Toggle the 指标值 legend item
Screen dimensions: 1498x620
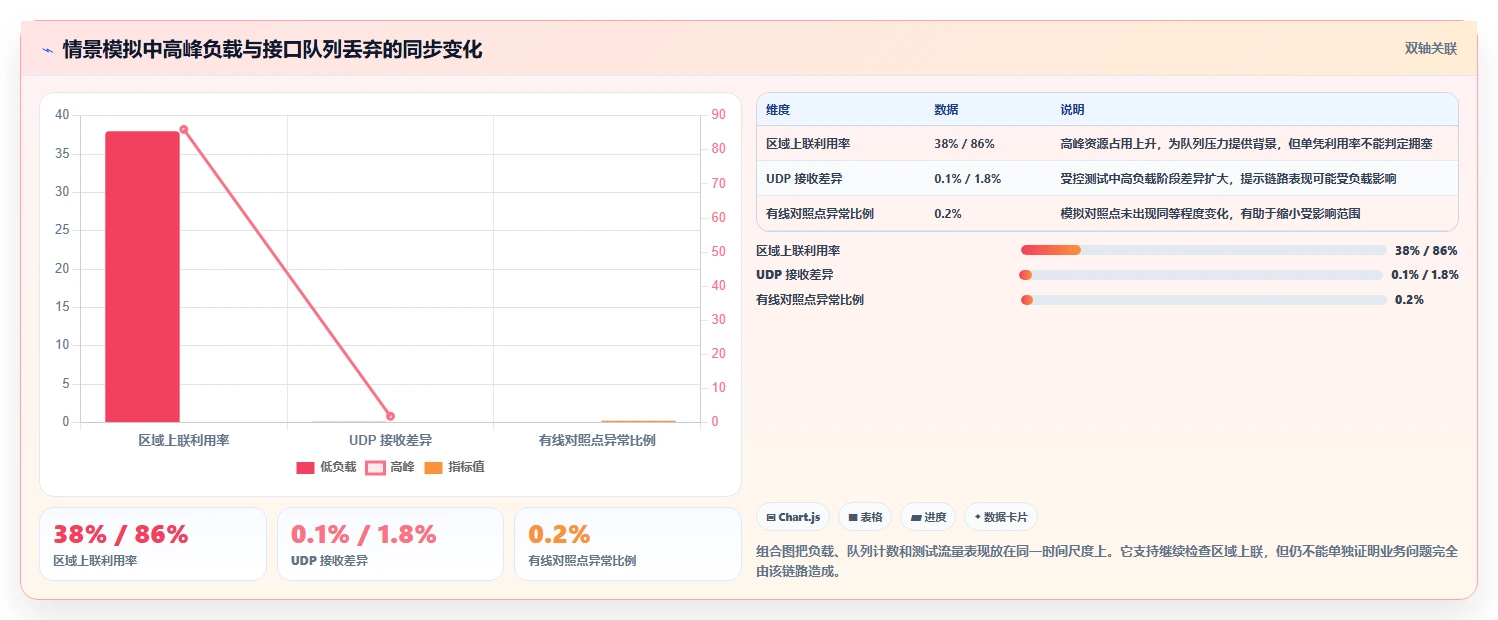tap(454, 467)
